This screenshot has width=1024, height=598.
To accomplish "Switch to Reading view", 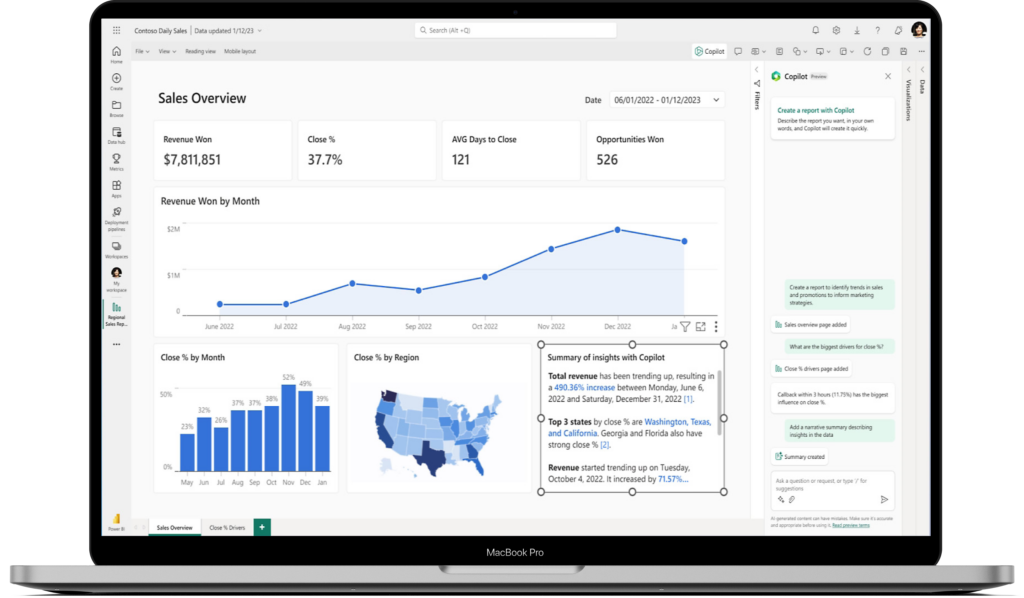I will pos(200,51).
